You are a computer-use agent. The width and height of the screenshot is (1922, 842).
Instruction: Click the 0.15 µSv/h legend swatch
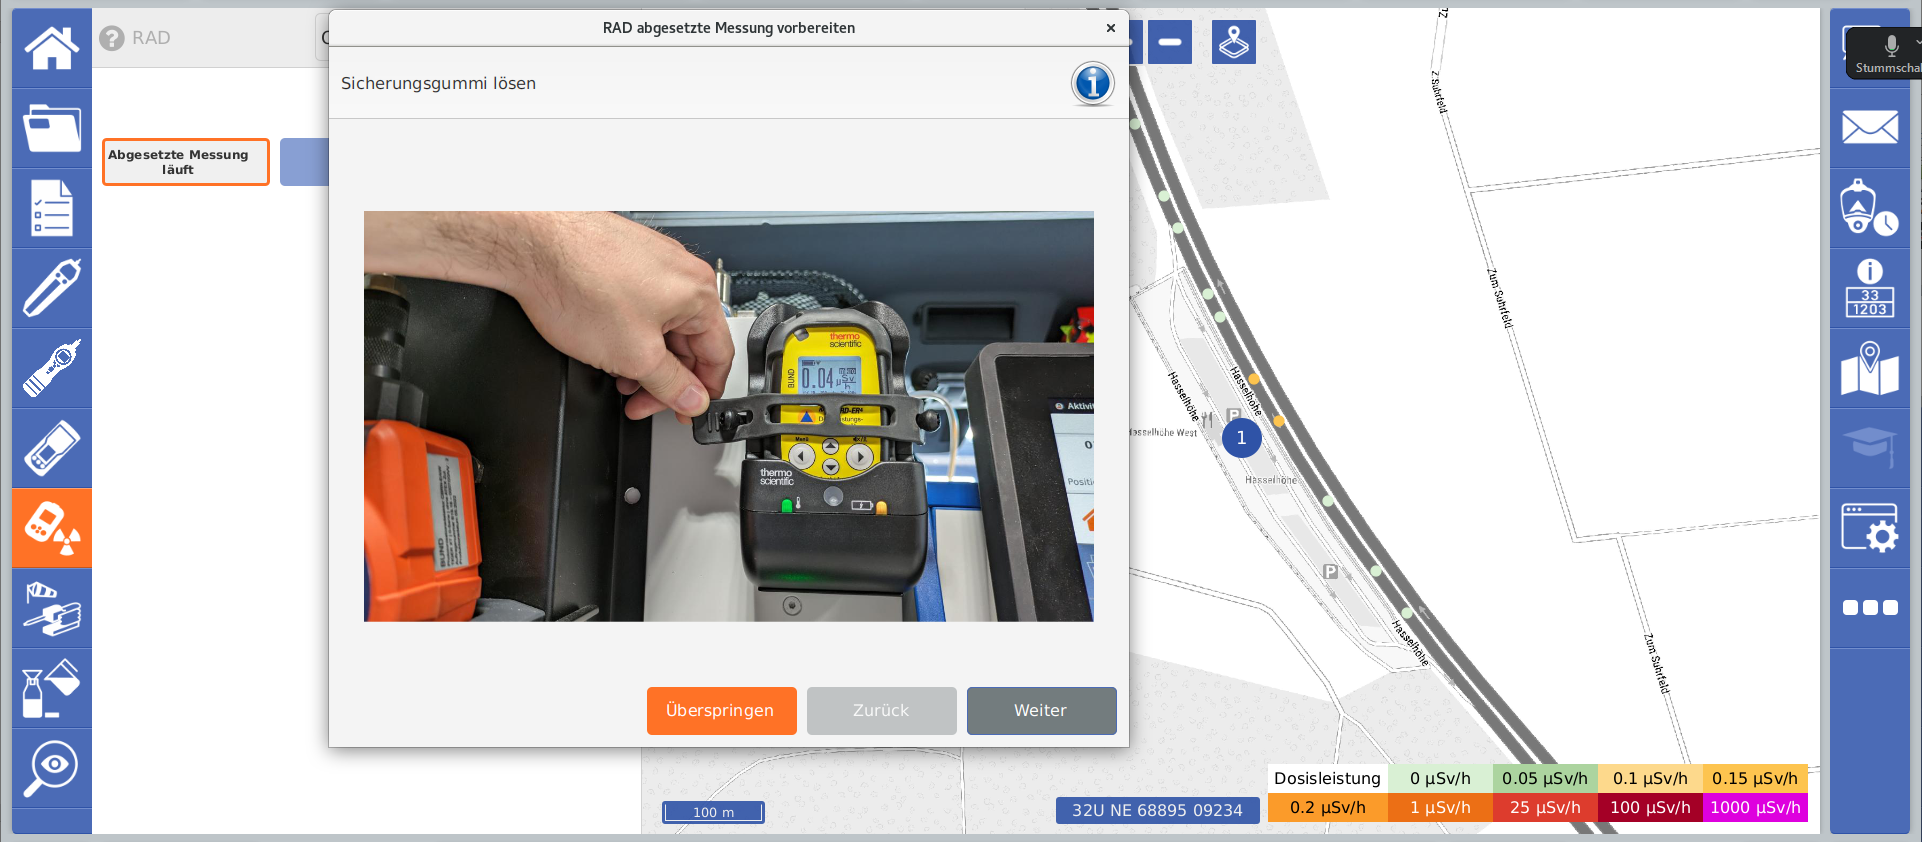pyautogui.click(x=1755, y=778)
